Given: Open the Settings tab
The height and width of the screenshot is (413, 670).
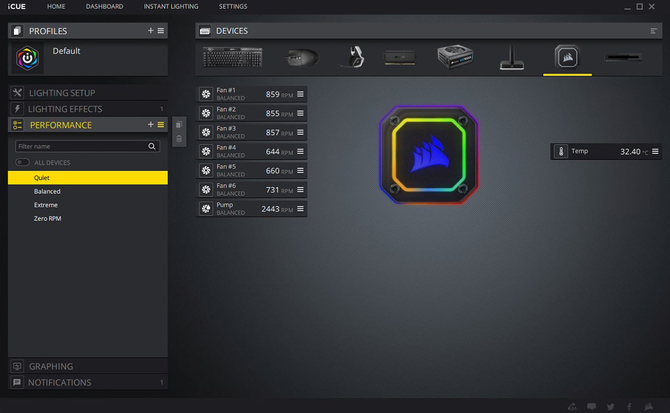Looking at the screenshot, I should (x=233, y=6).
